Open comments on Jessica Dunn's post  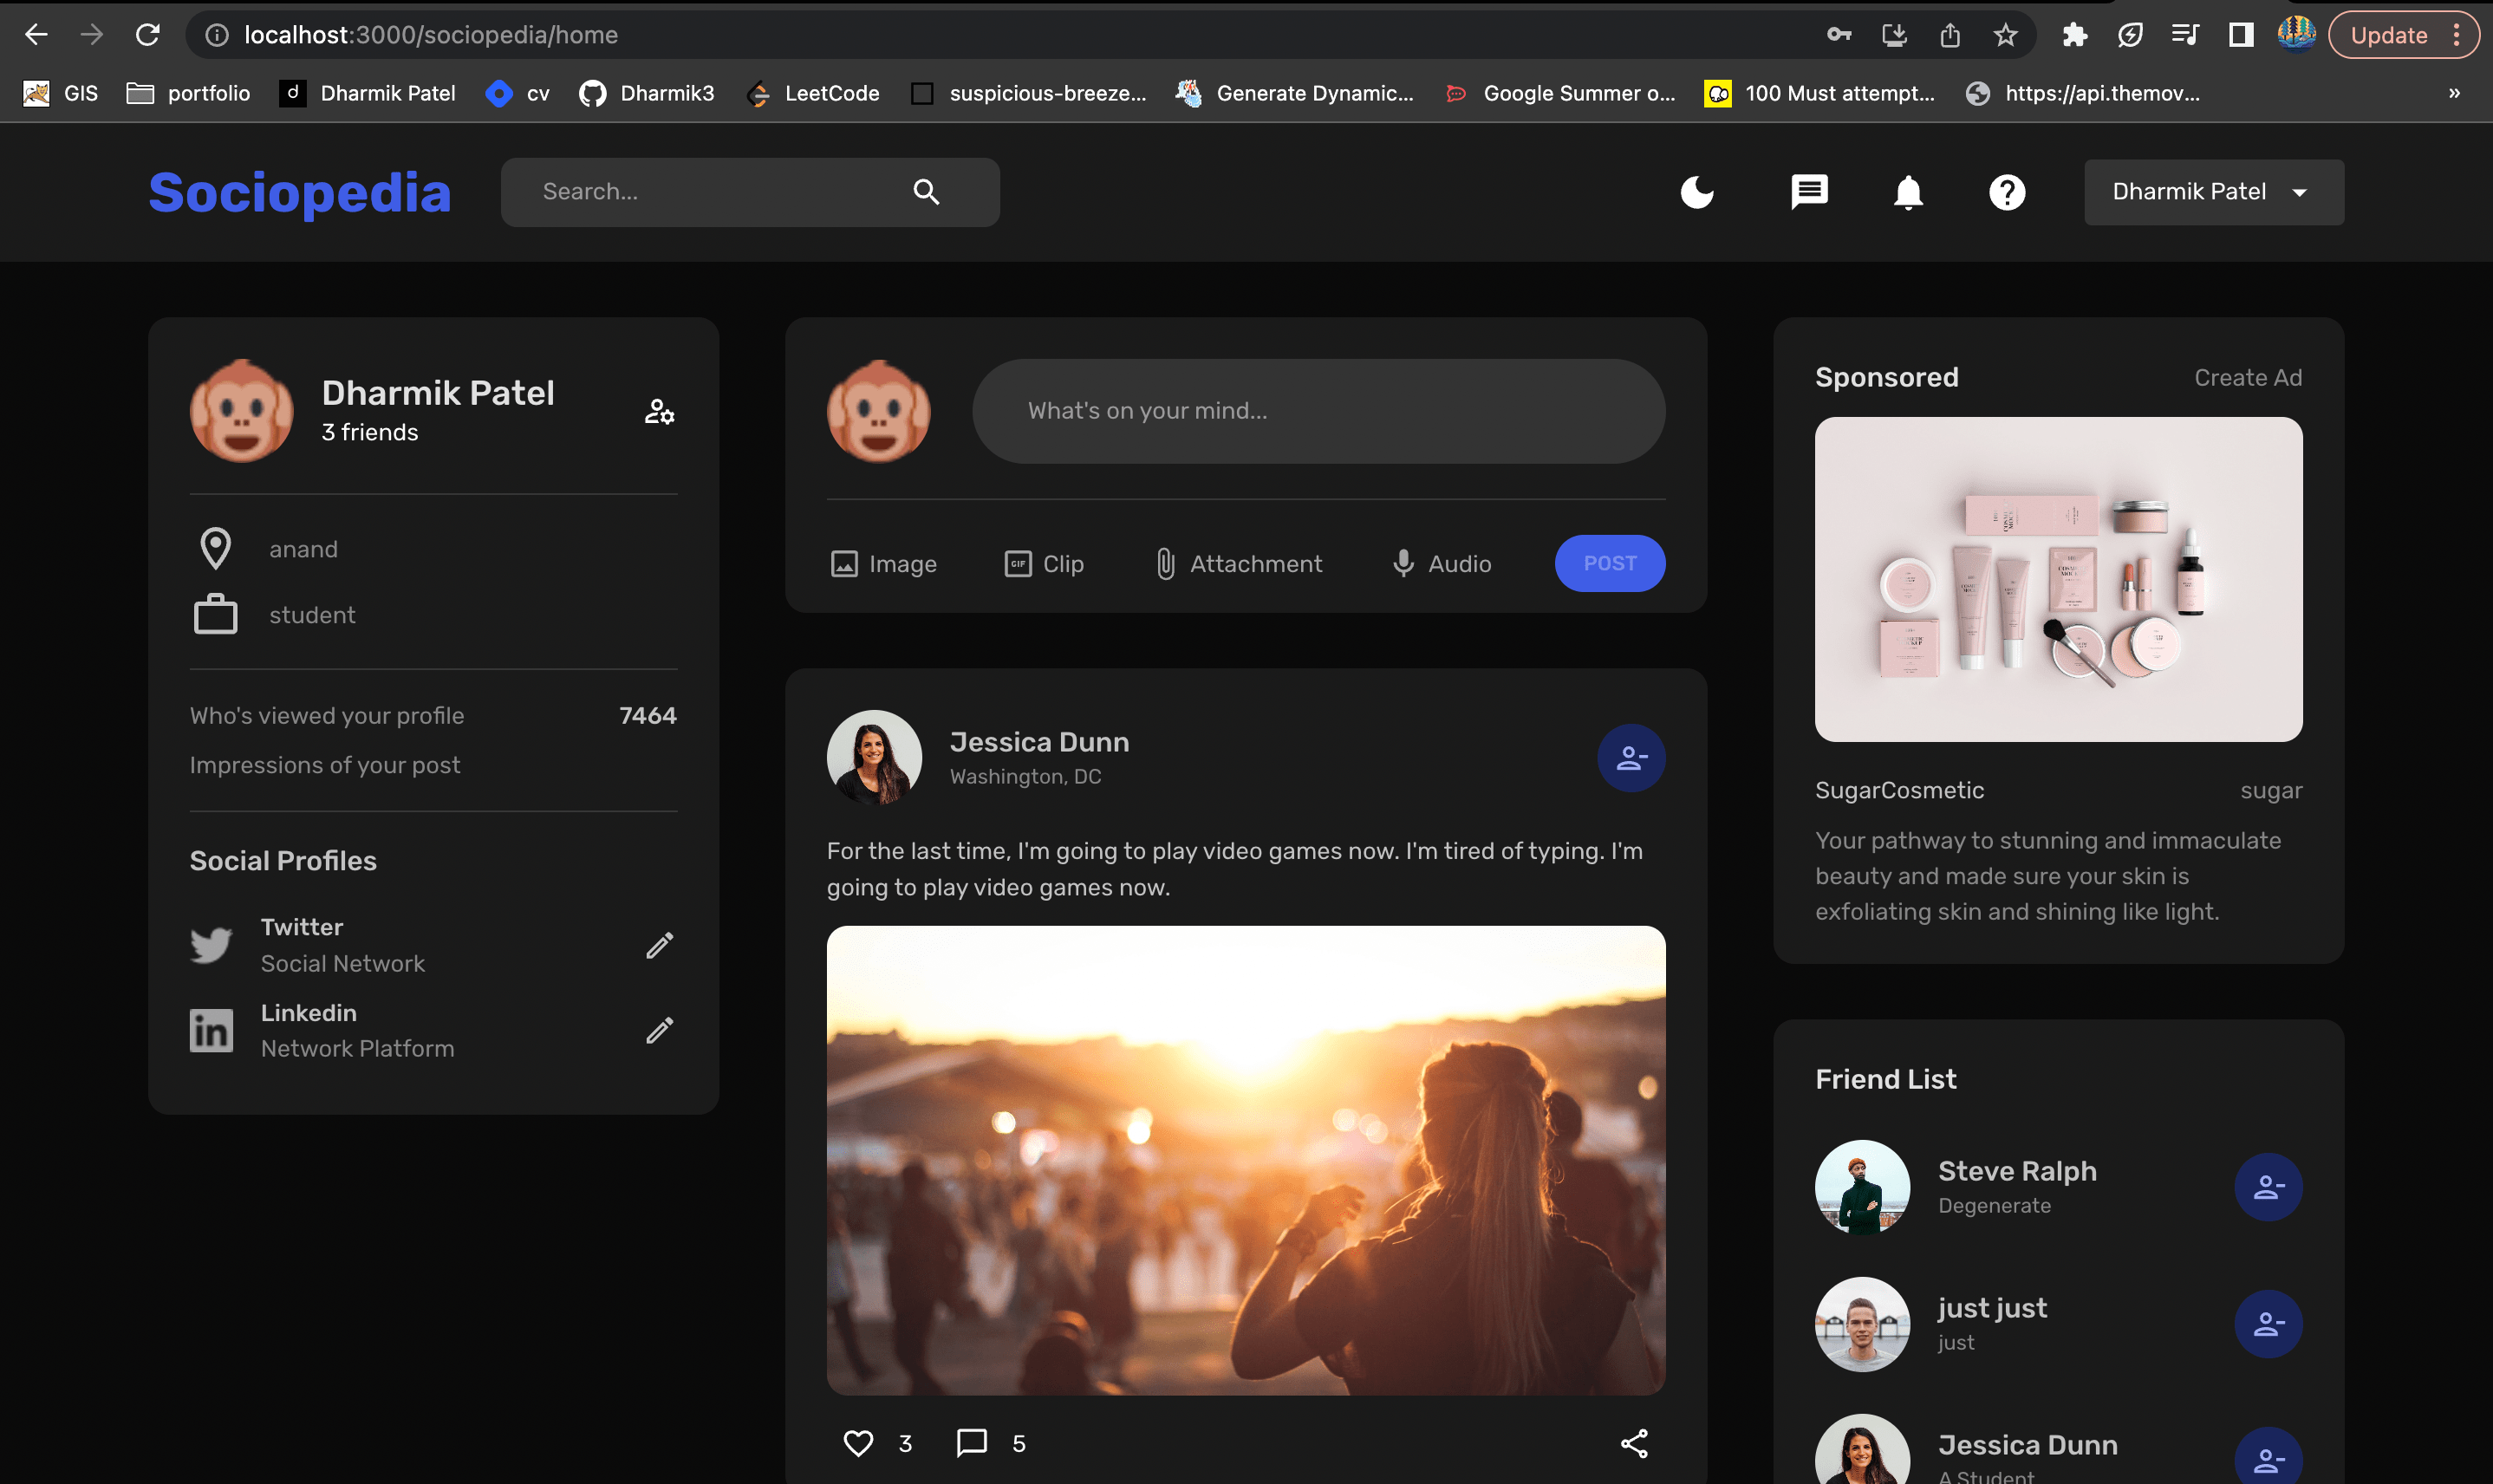point(971,1442)
